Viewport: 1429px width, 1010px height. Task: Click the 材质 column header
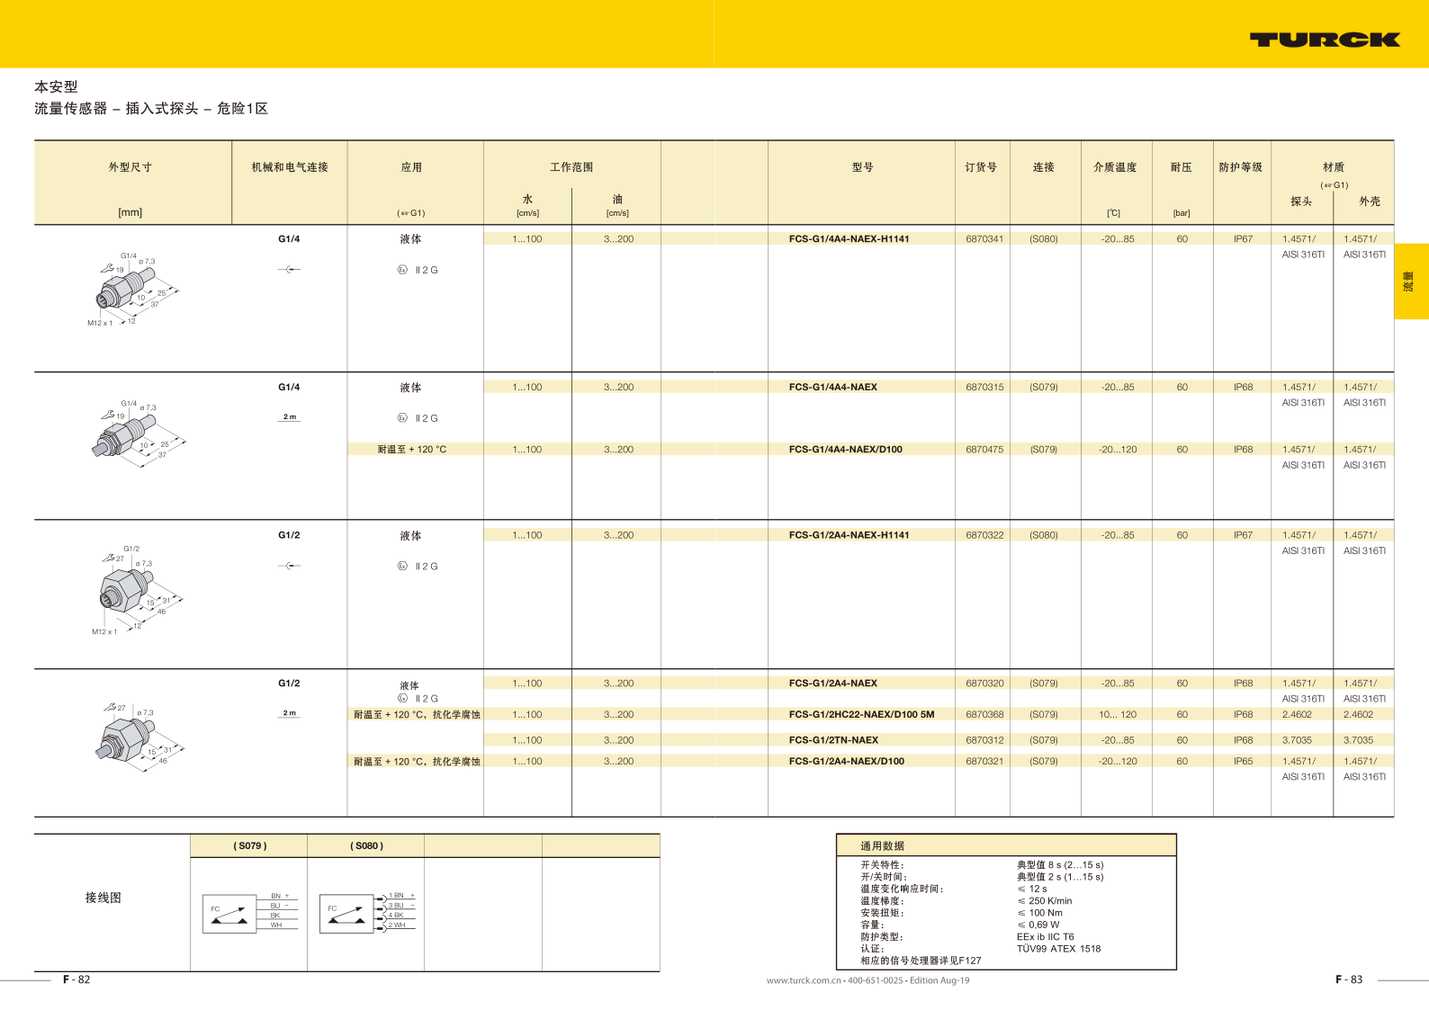pyautogui.click(x=1333, y=167)
